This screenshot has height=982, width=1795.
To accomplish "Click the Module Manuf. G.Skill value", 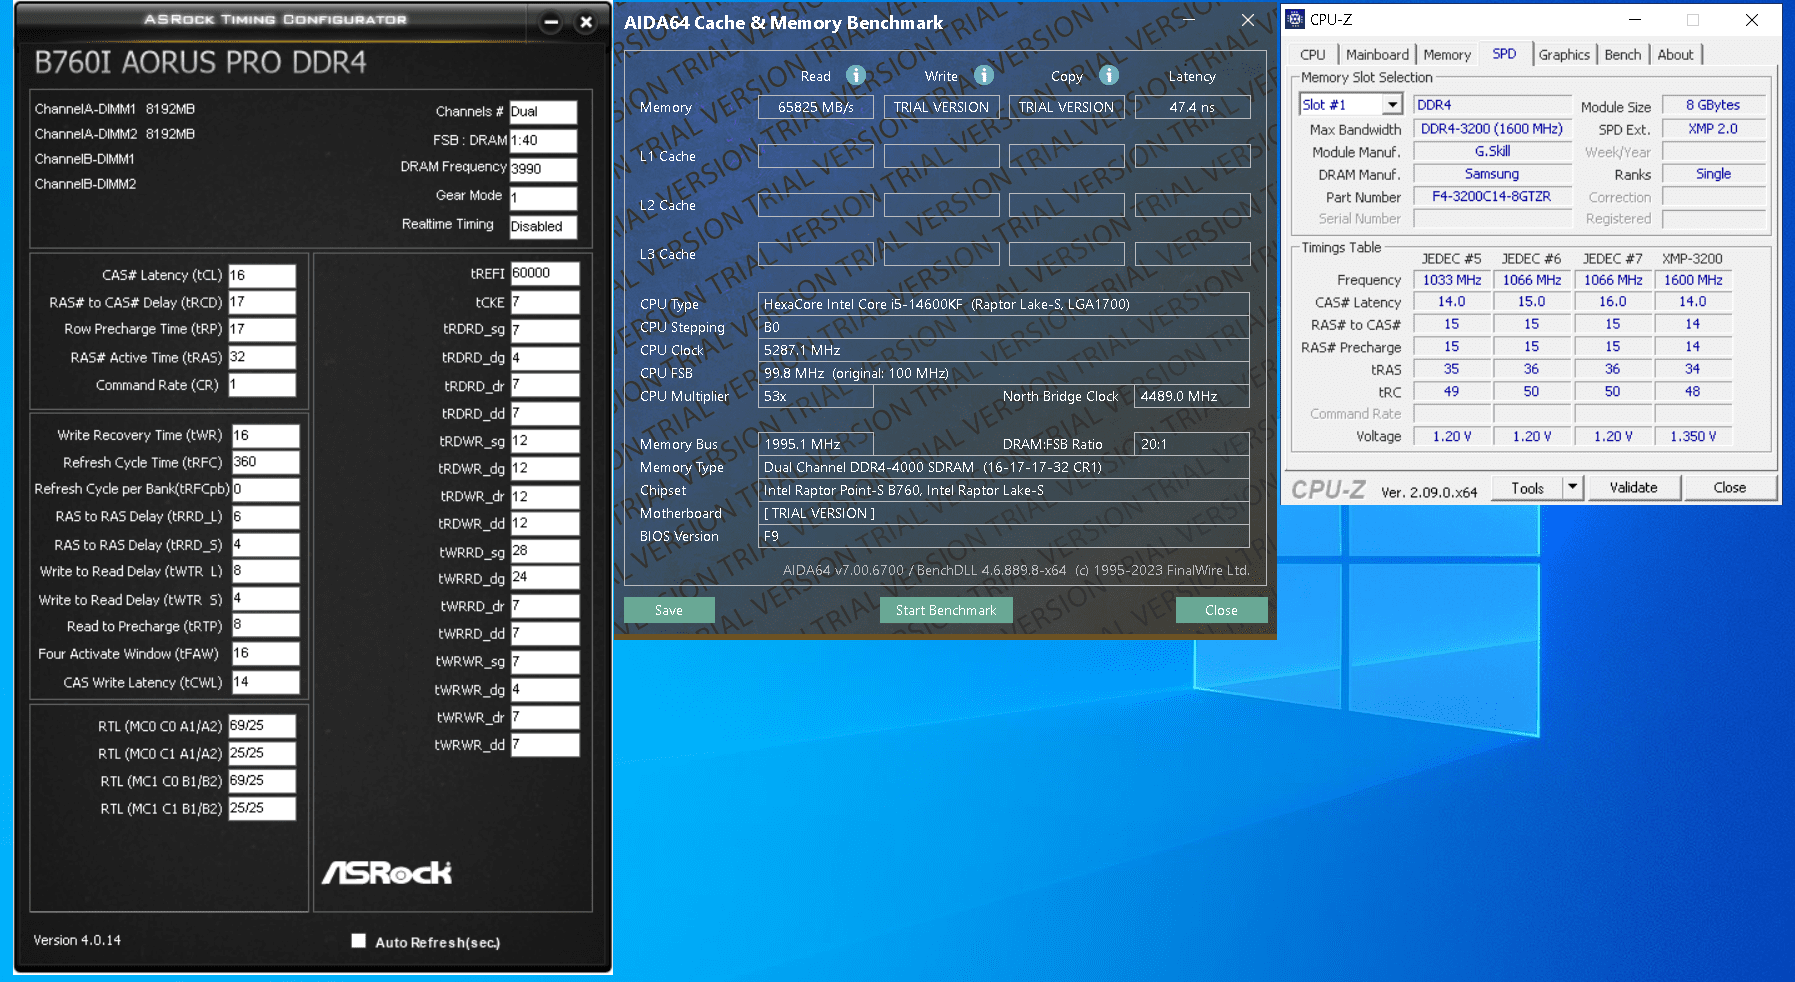I will pyautogui.click(x=1491, y=152).
